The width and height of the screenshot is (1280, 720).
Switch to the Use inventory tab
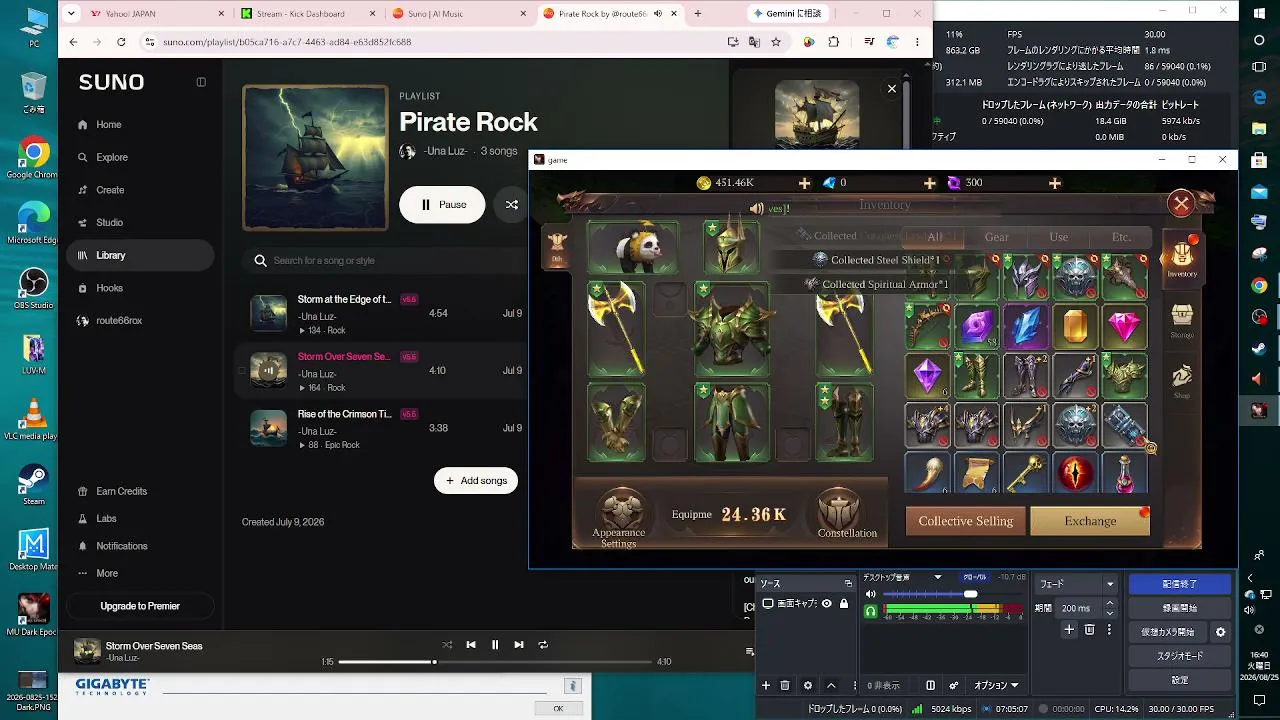tap(1058, 237)
